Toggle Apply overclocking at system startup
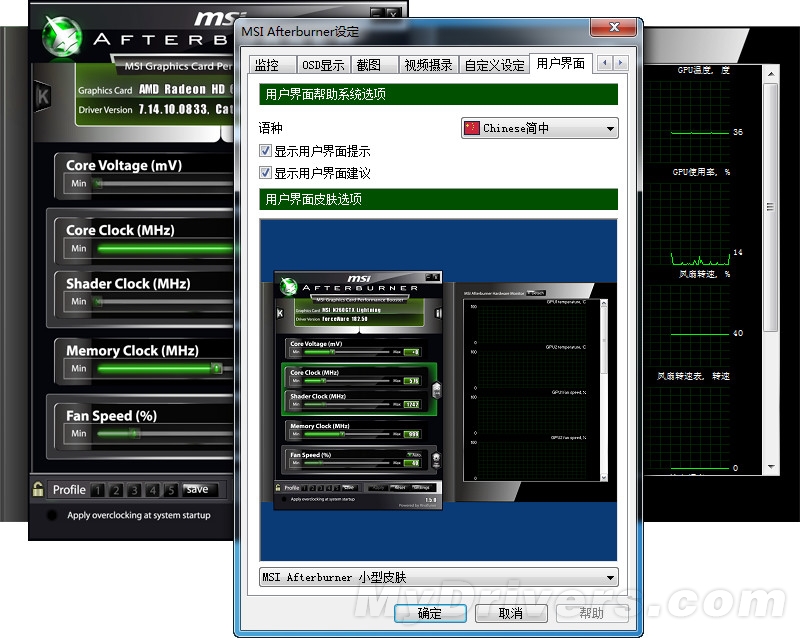The width and height of the screenshot is (800, 638). coord(52,514)
